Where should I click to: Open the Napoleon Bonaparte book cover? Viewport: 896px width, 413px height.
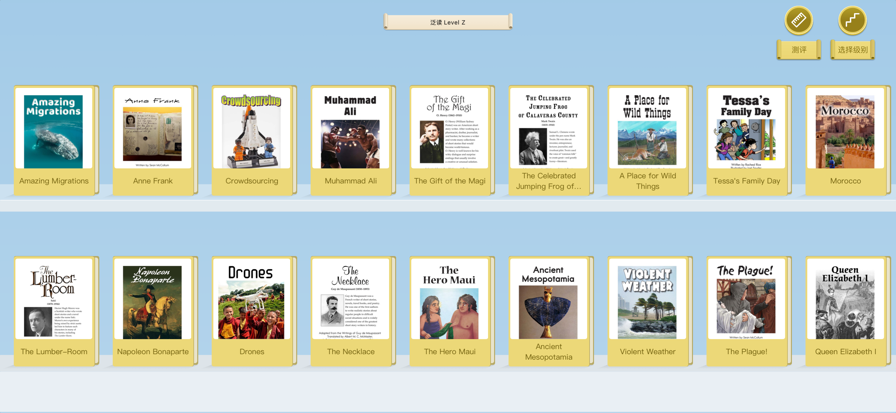coord(152,299)
